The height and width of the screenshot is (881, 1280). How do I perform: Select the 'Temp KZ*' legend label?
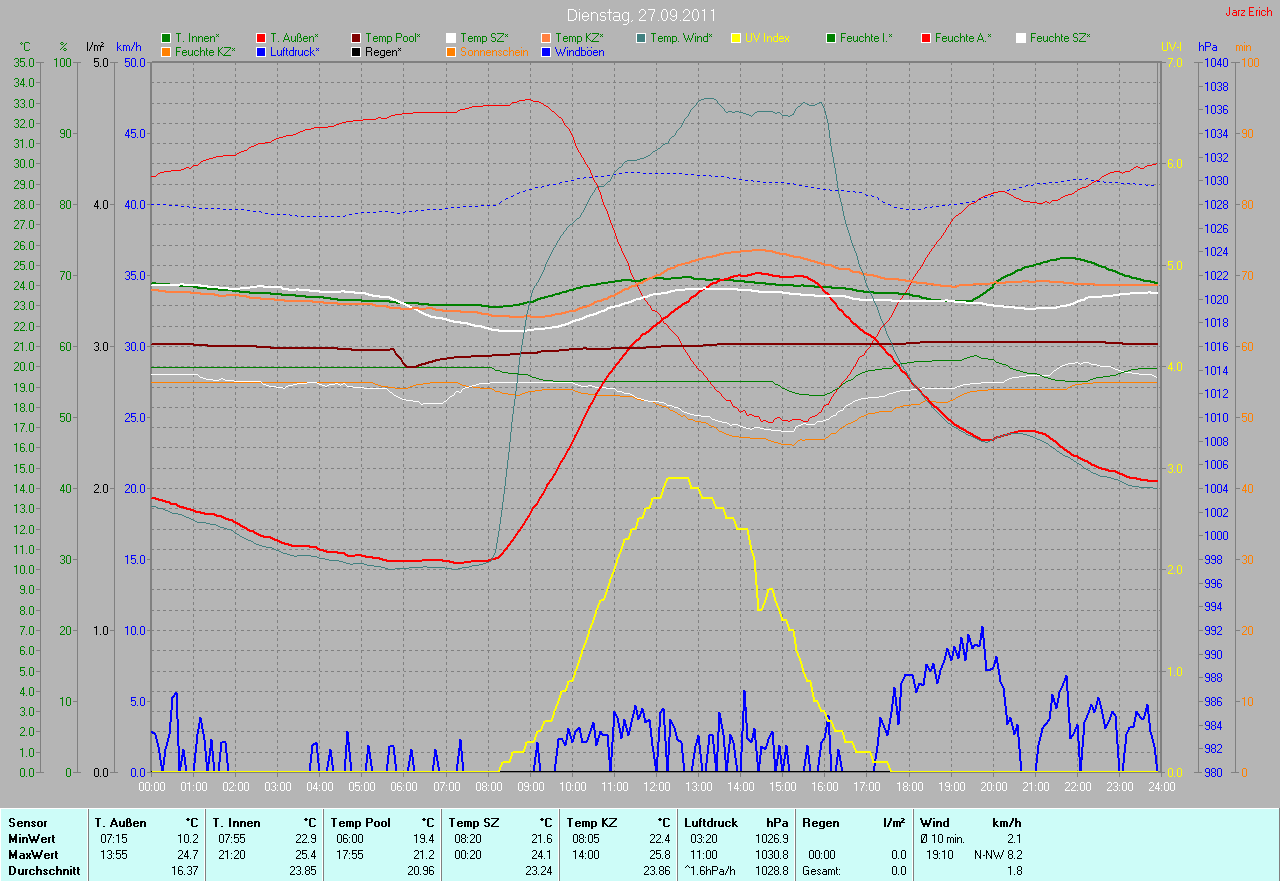579,38
